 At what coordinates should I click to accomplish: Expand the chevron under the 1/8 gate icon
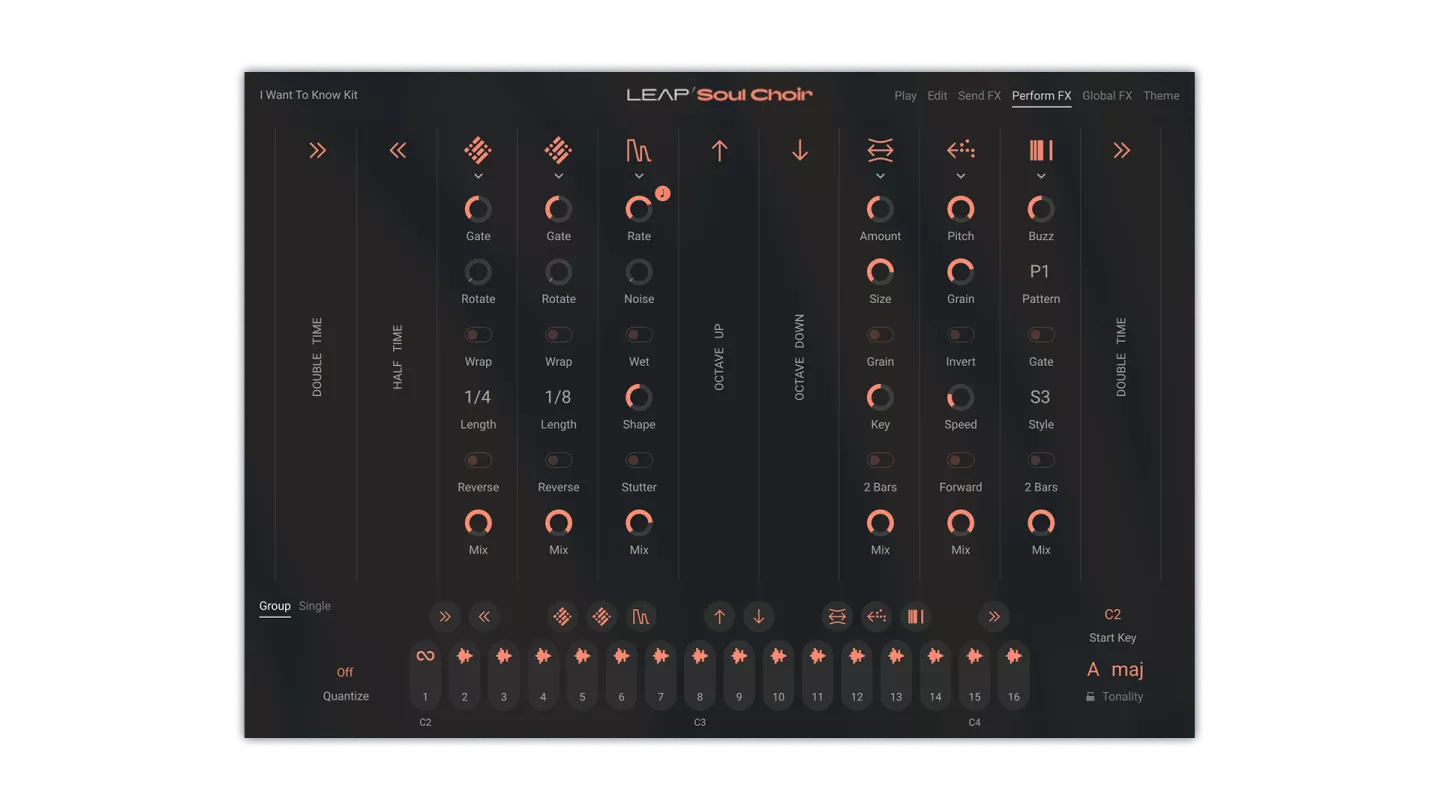(558, 176)
